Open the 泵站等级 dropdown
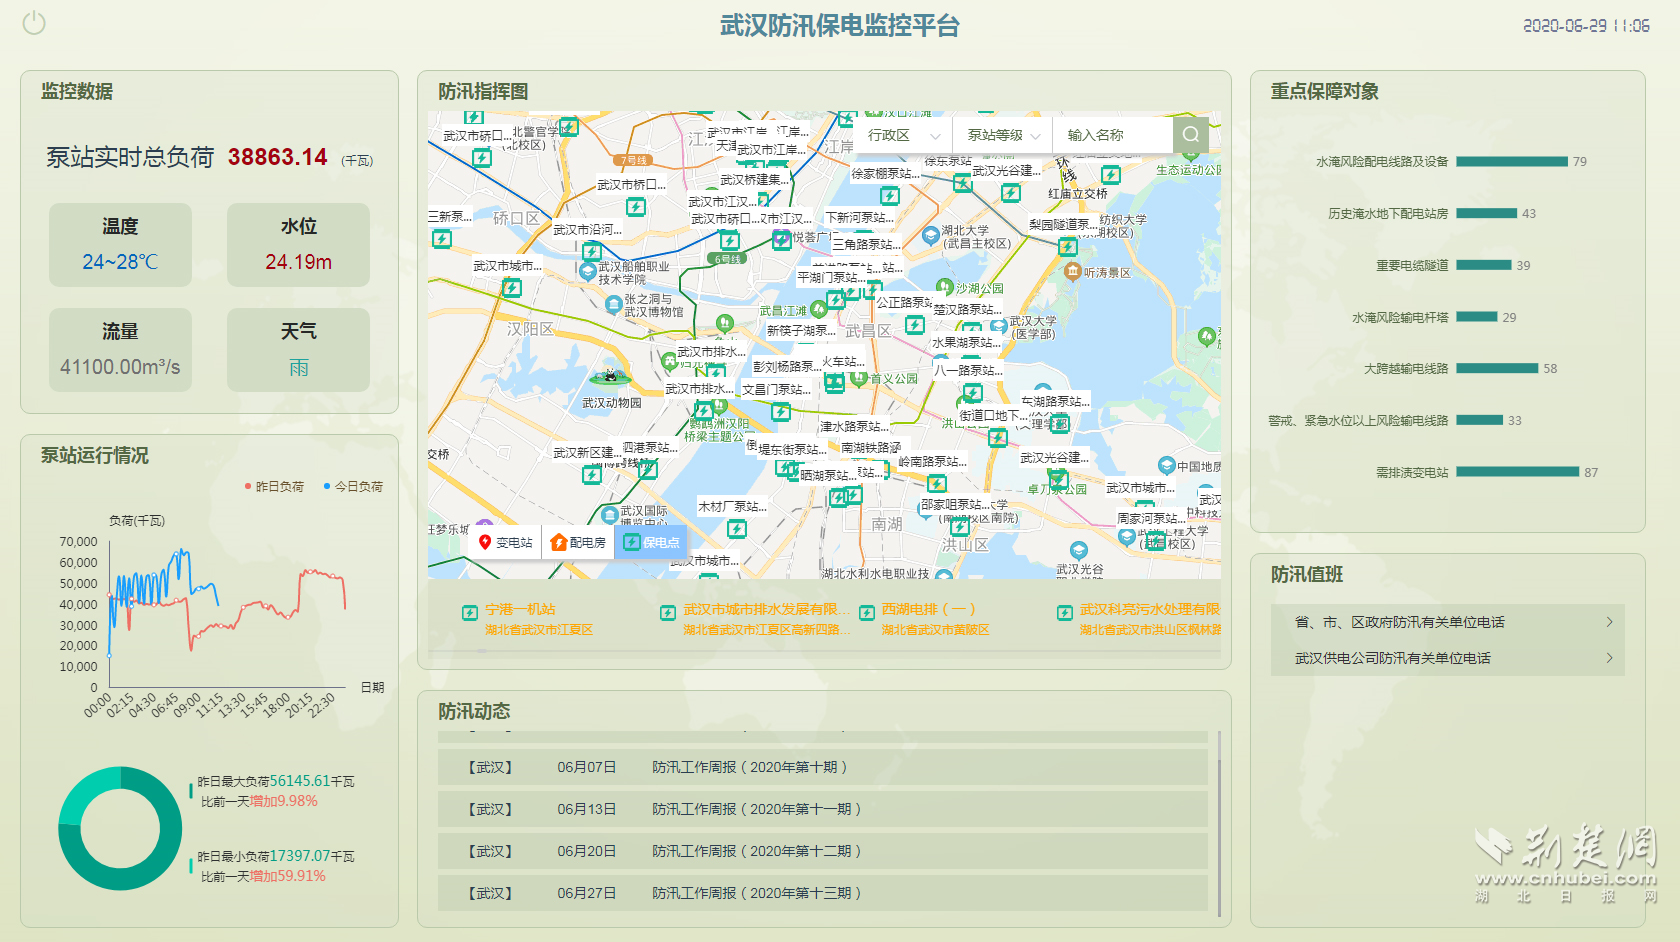 click(1003, 135)
